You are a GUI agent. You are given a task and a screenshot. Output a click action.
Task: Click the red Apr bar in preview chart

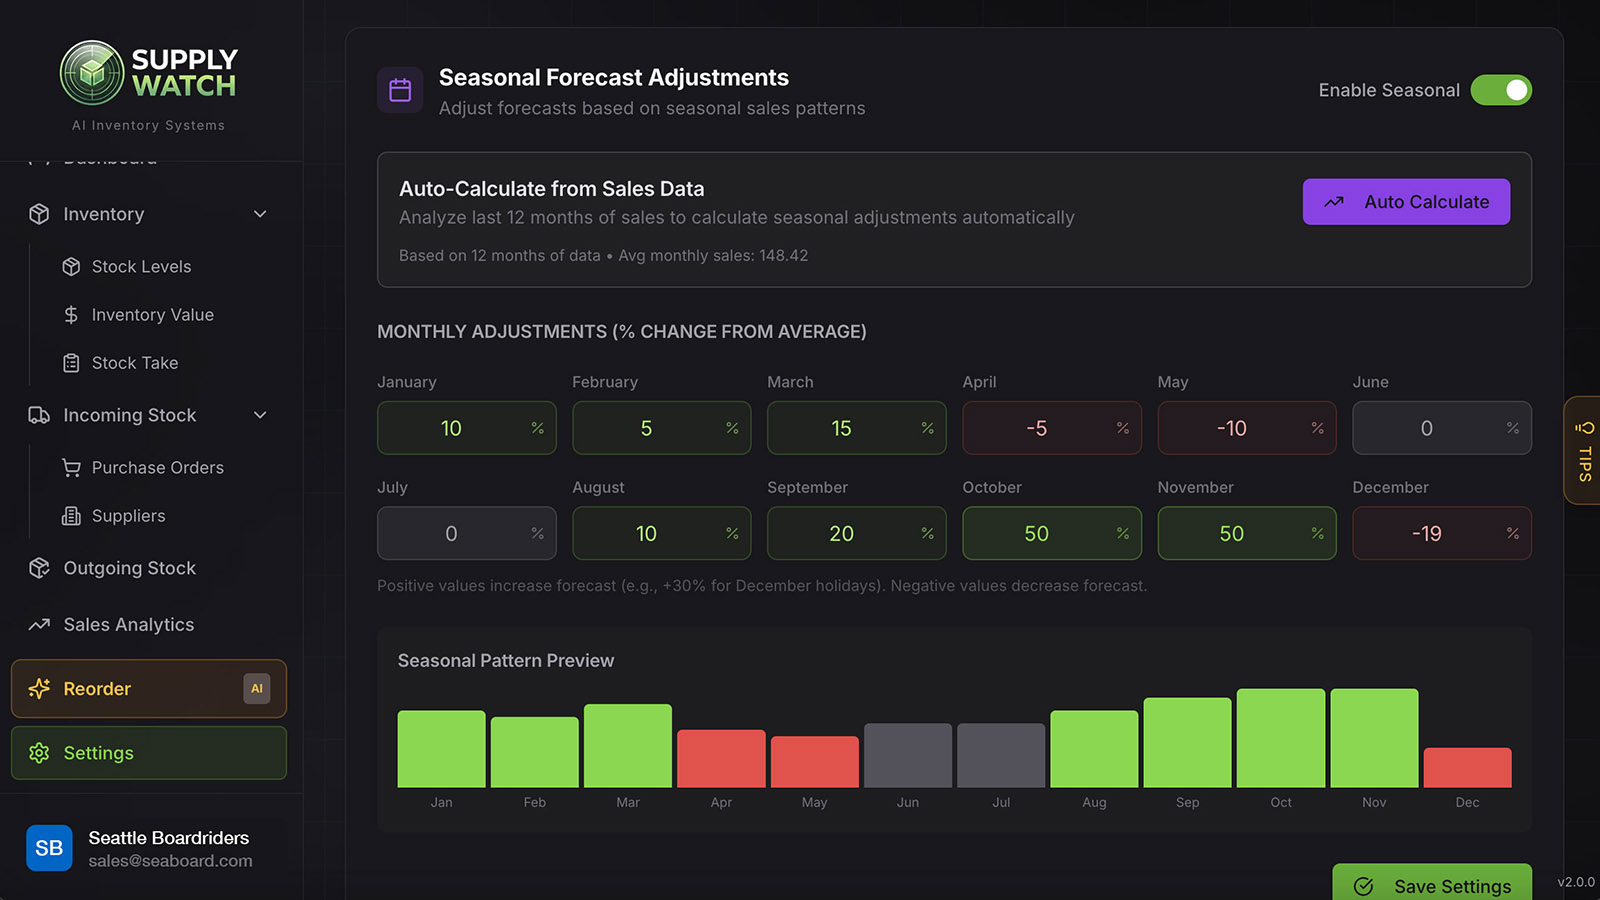pyautogui.click(x=721, y=759)
